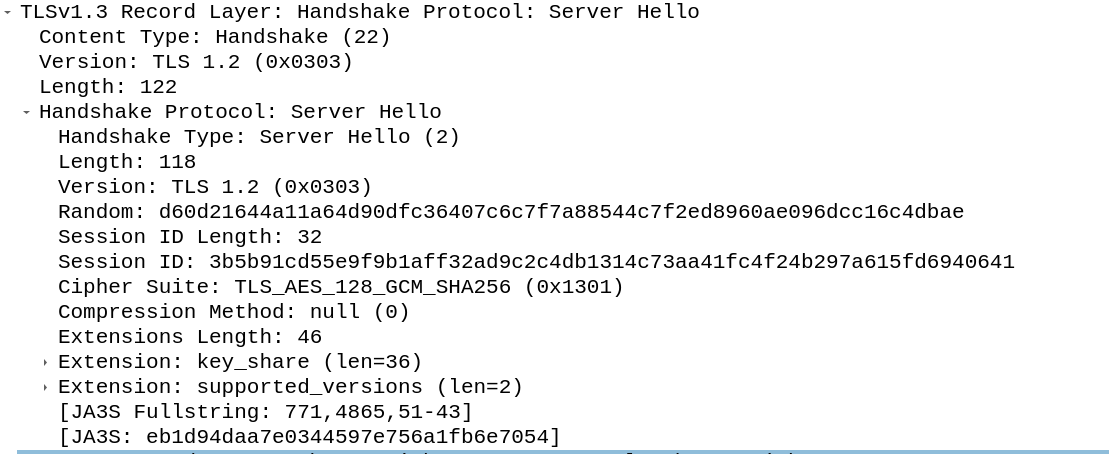Select the Session ID Length: 32 field
Viewport: 1109px width, 454px height.
pyautogui.click(x=189, y=237)
